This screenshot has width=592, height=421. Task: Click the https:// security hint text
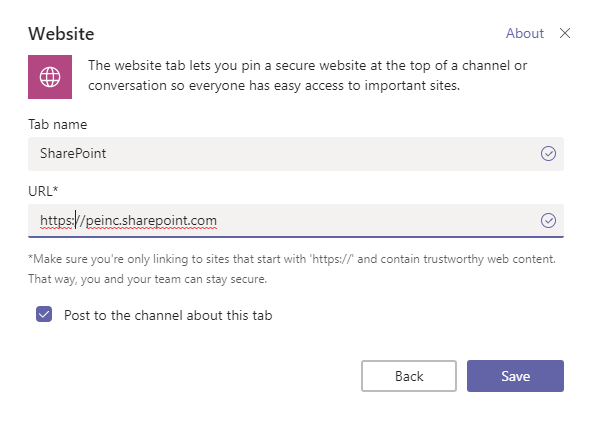292,259
